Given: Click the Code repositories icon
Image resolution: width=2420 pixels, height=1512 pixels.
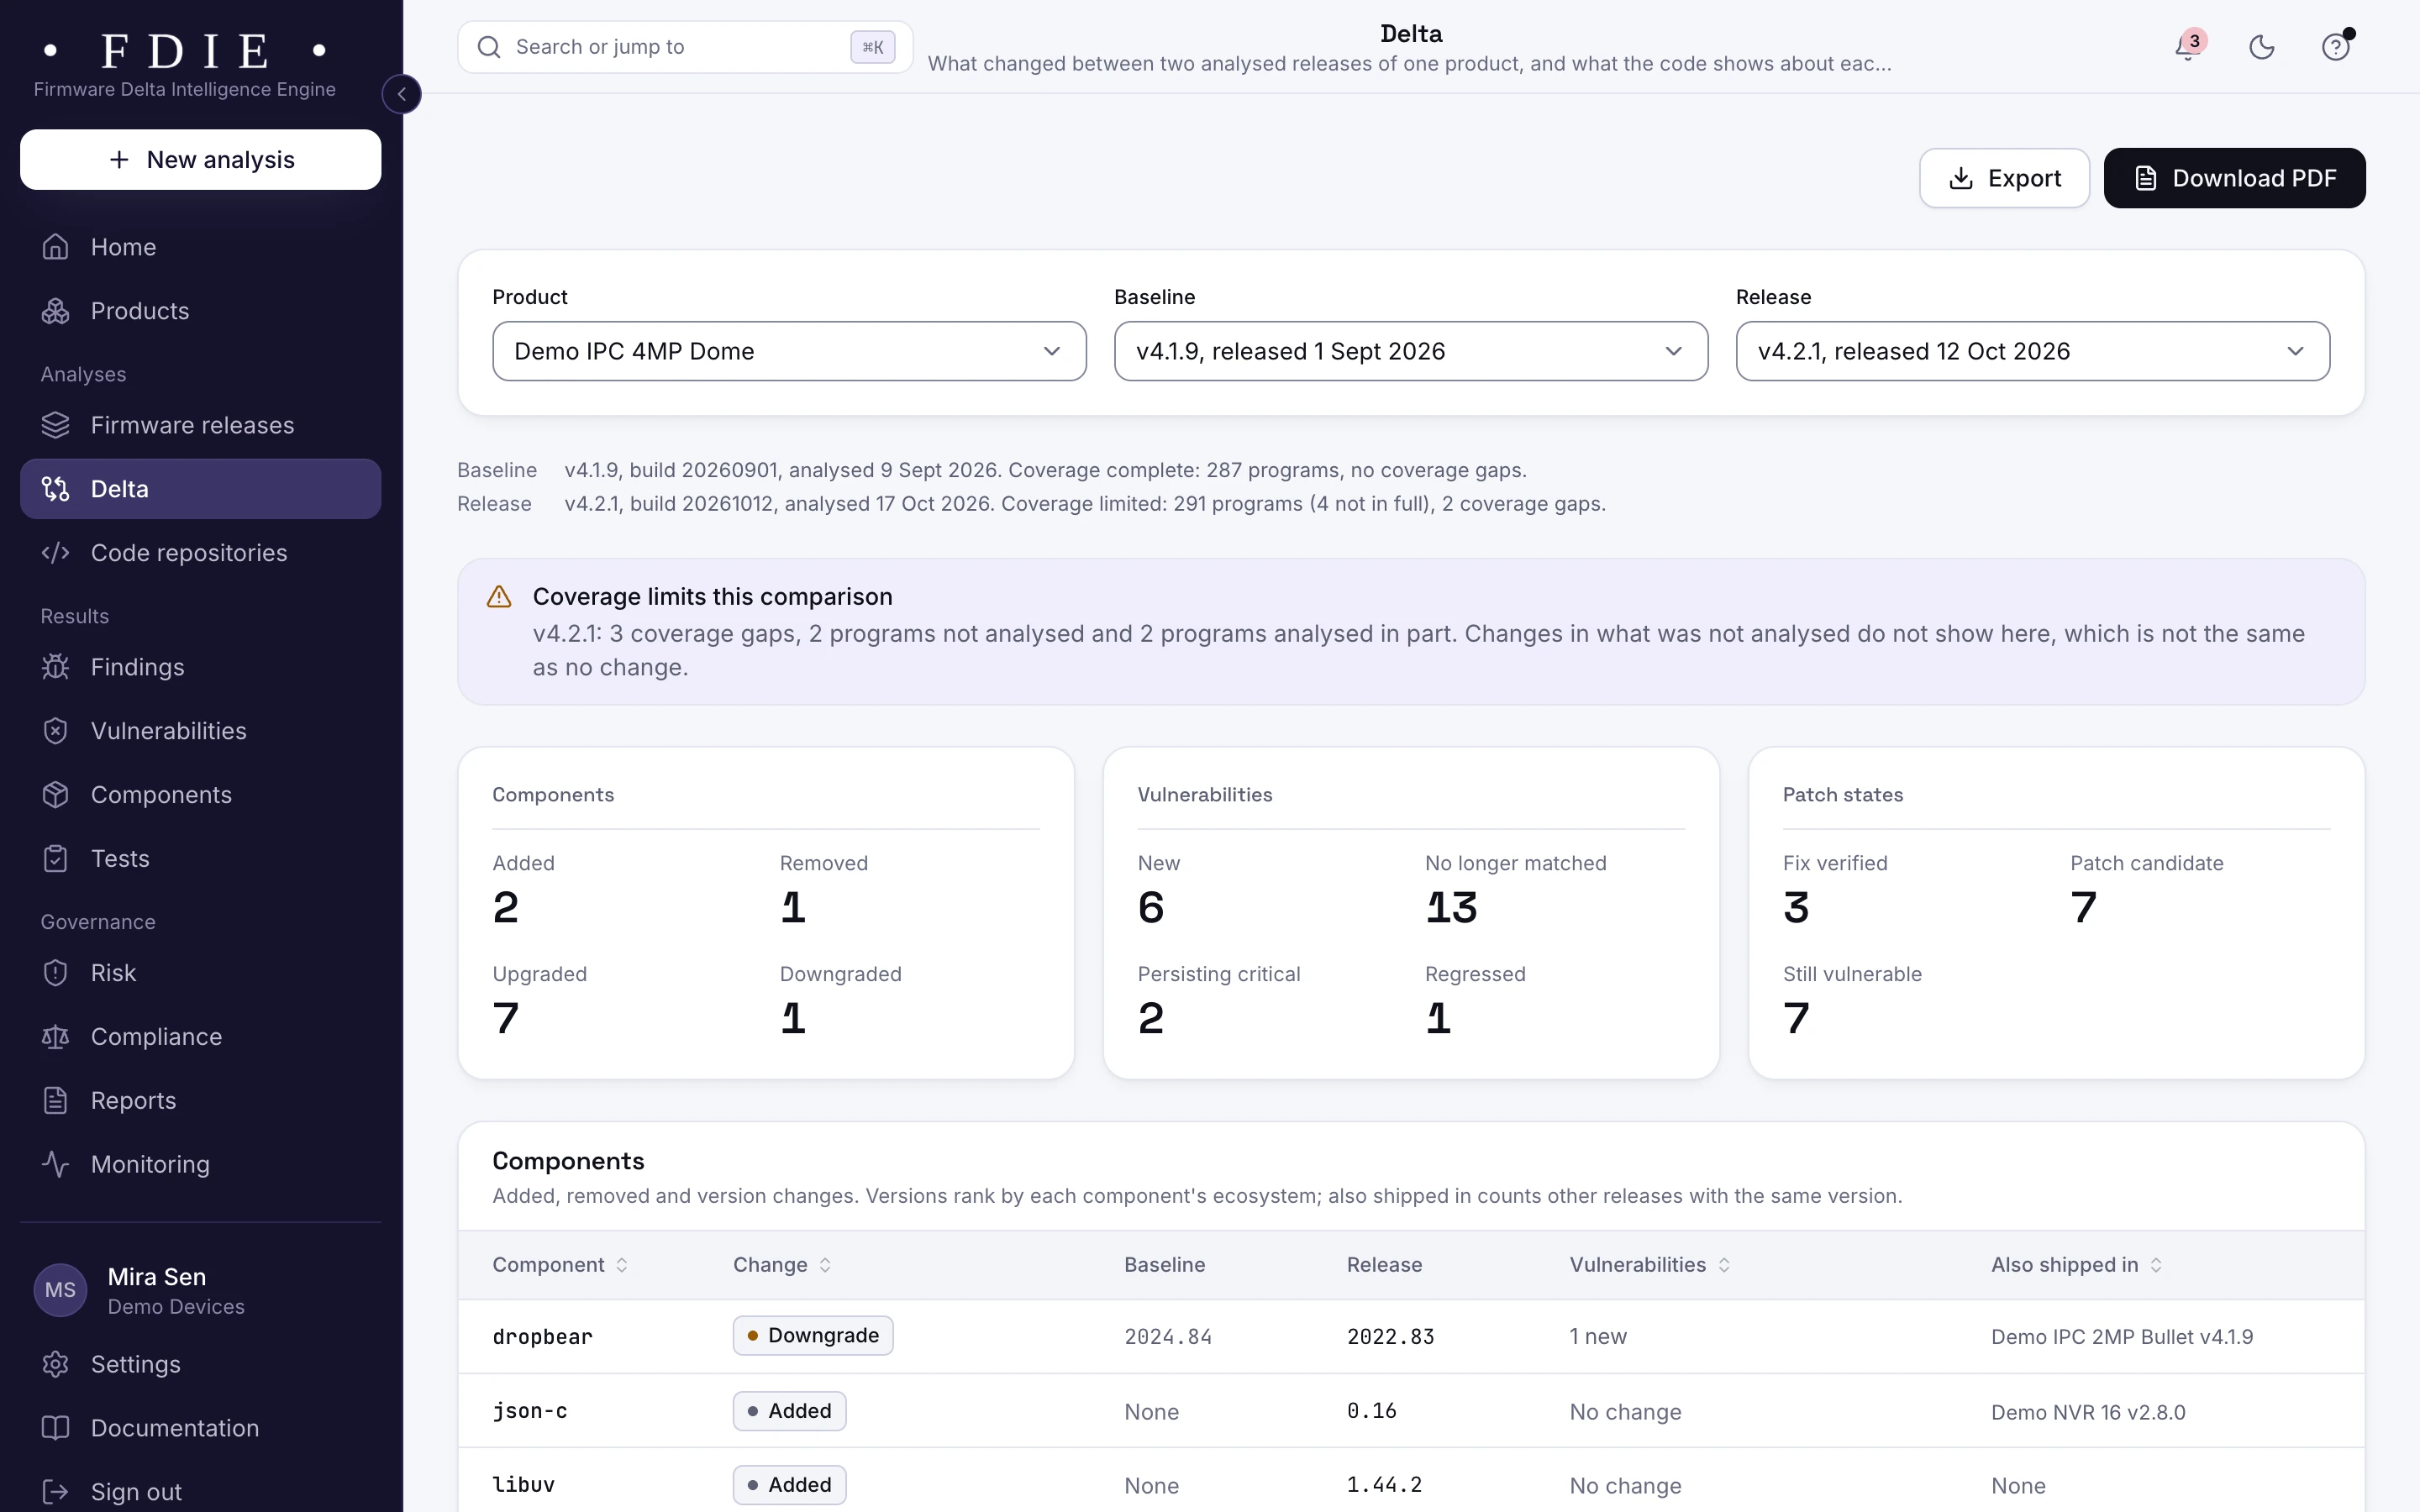Looking at the screenshot, I should (56, 553).
